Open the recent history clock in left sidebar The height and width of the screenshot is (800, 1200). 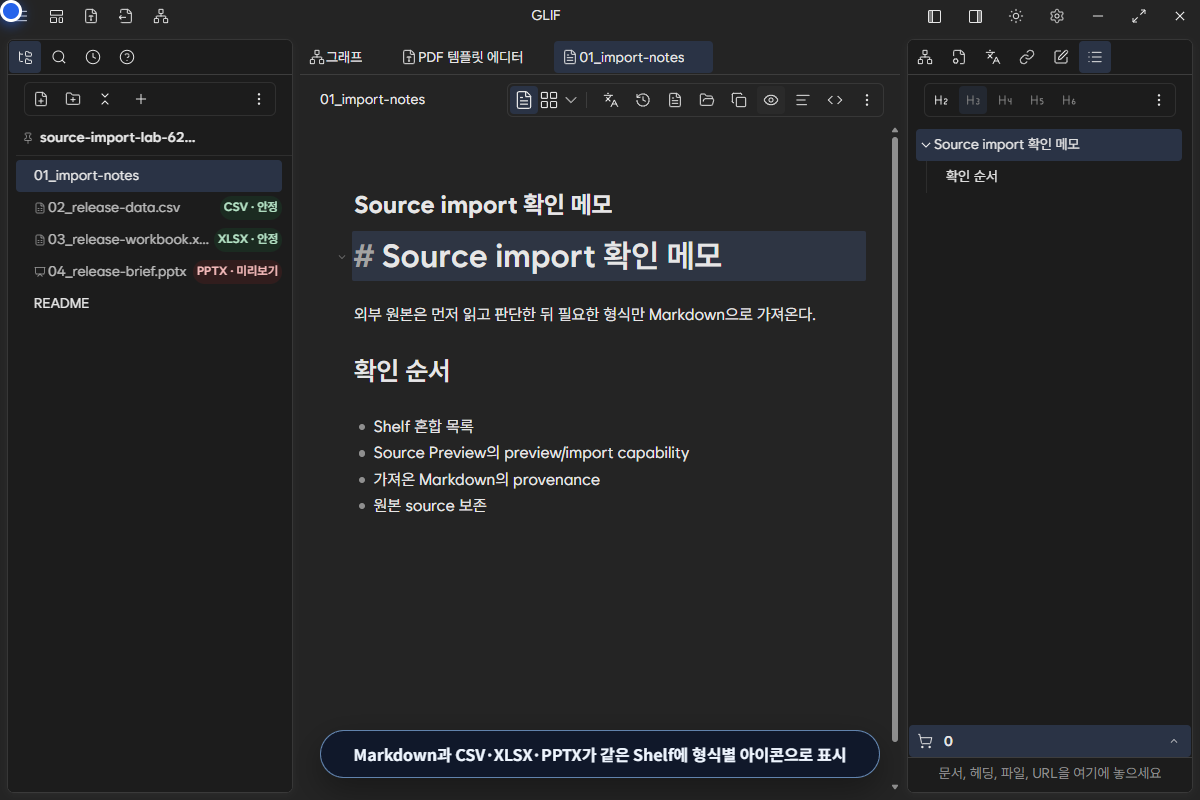click(93, 57)
